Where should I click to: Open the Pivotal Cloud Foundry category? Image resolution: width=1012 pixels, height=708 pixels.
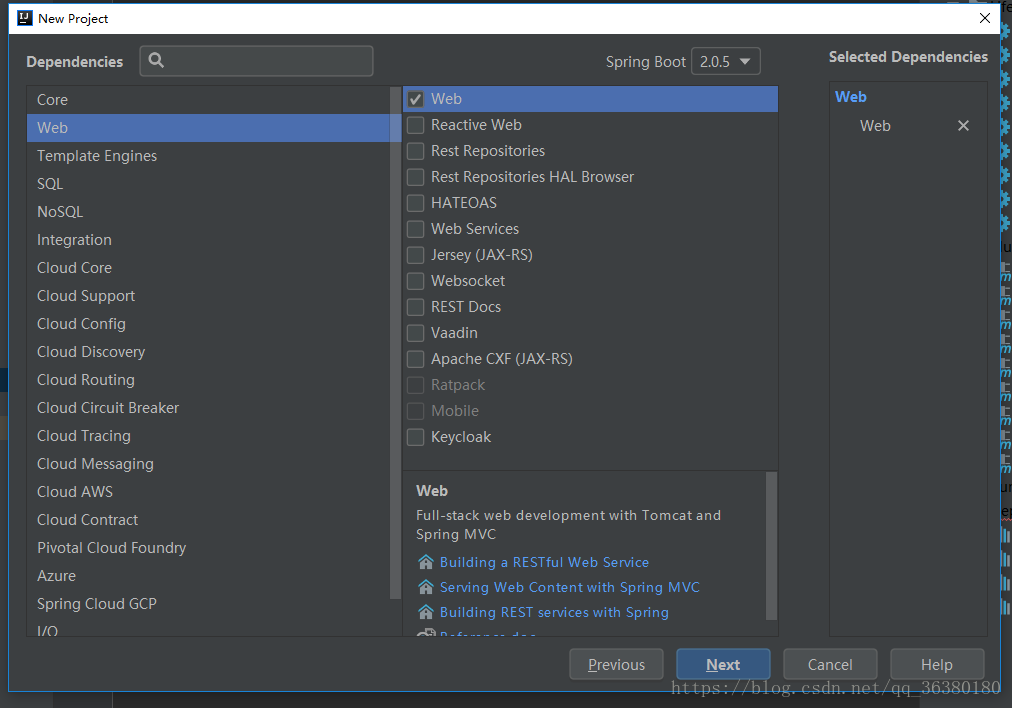pyautogui.click(x=208, y=547)
